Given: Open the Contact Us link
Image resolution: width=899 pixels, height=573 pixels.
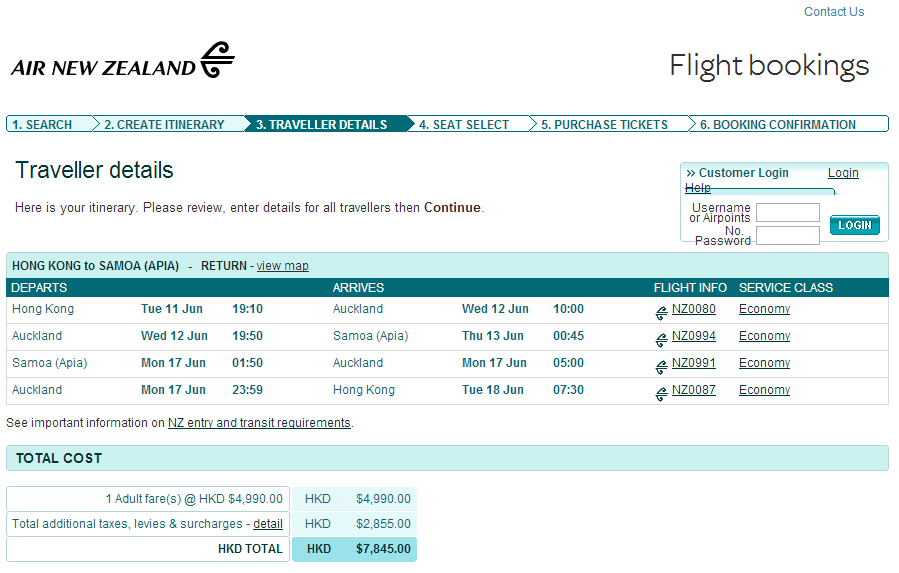Looking at the screenshot, I should [x=833, y=12].
